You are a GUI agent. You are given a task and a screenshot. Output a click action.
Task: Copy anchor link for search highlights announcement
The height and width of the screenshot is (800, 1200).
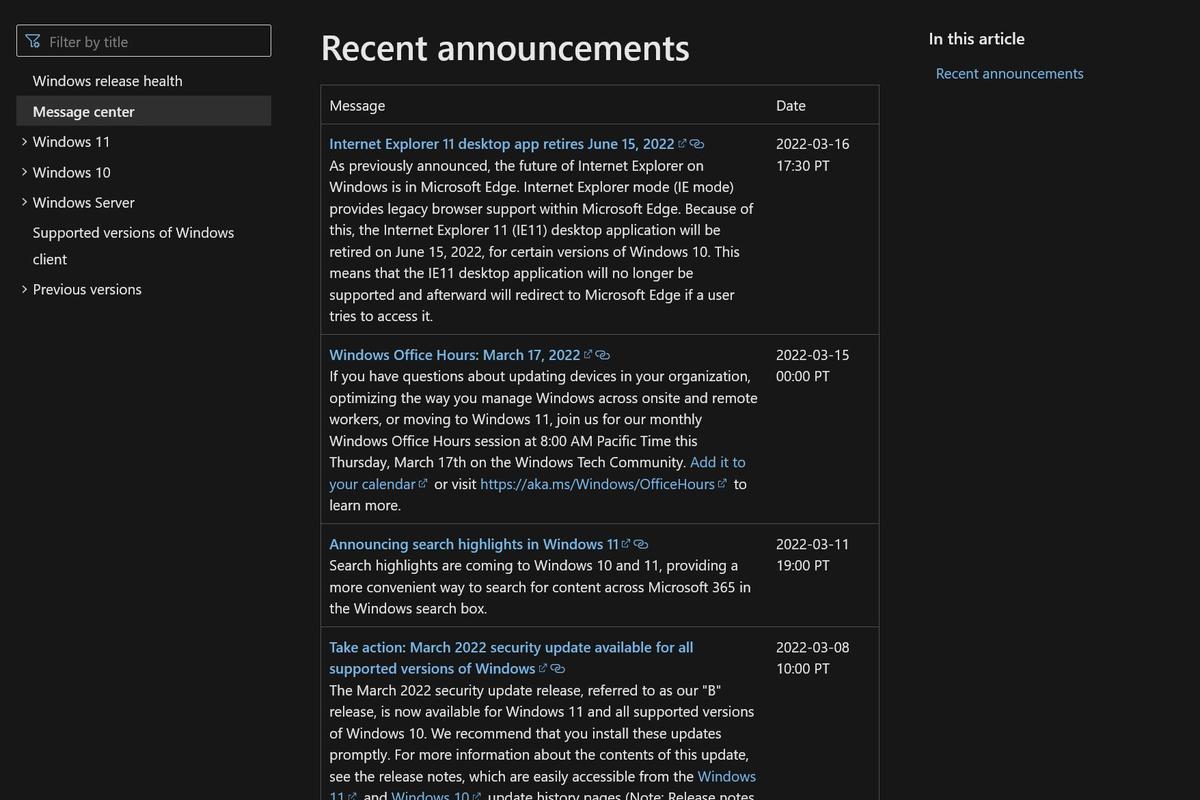pos(641,544)
